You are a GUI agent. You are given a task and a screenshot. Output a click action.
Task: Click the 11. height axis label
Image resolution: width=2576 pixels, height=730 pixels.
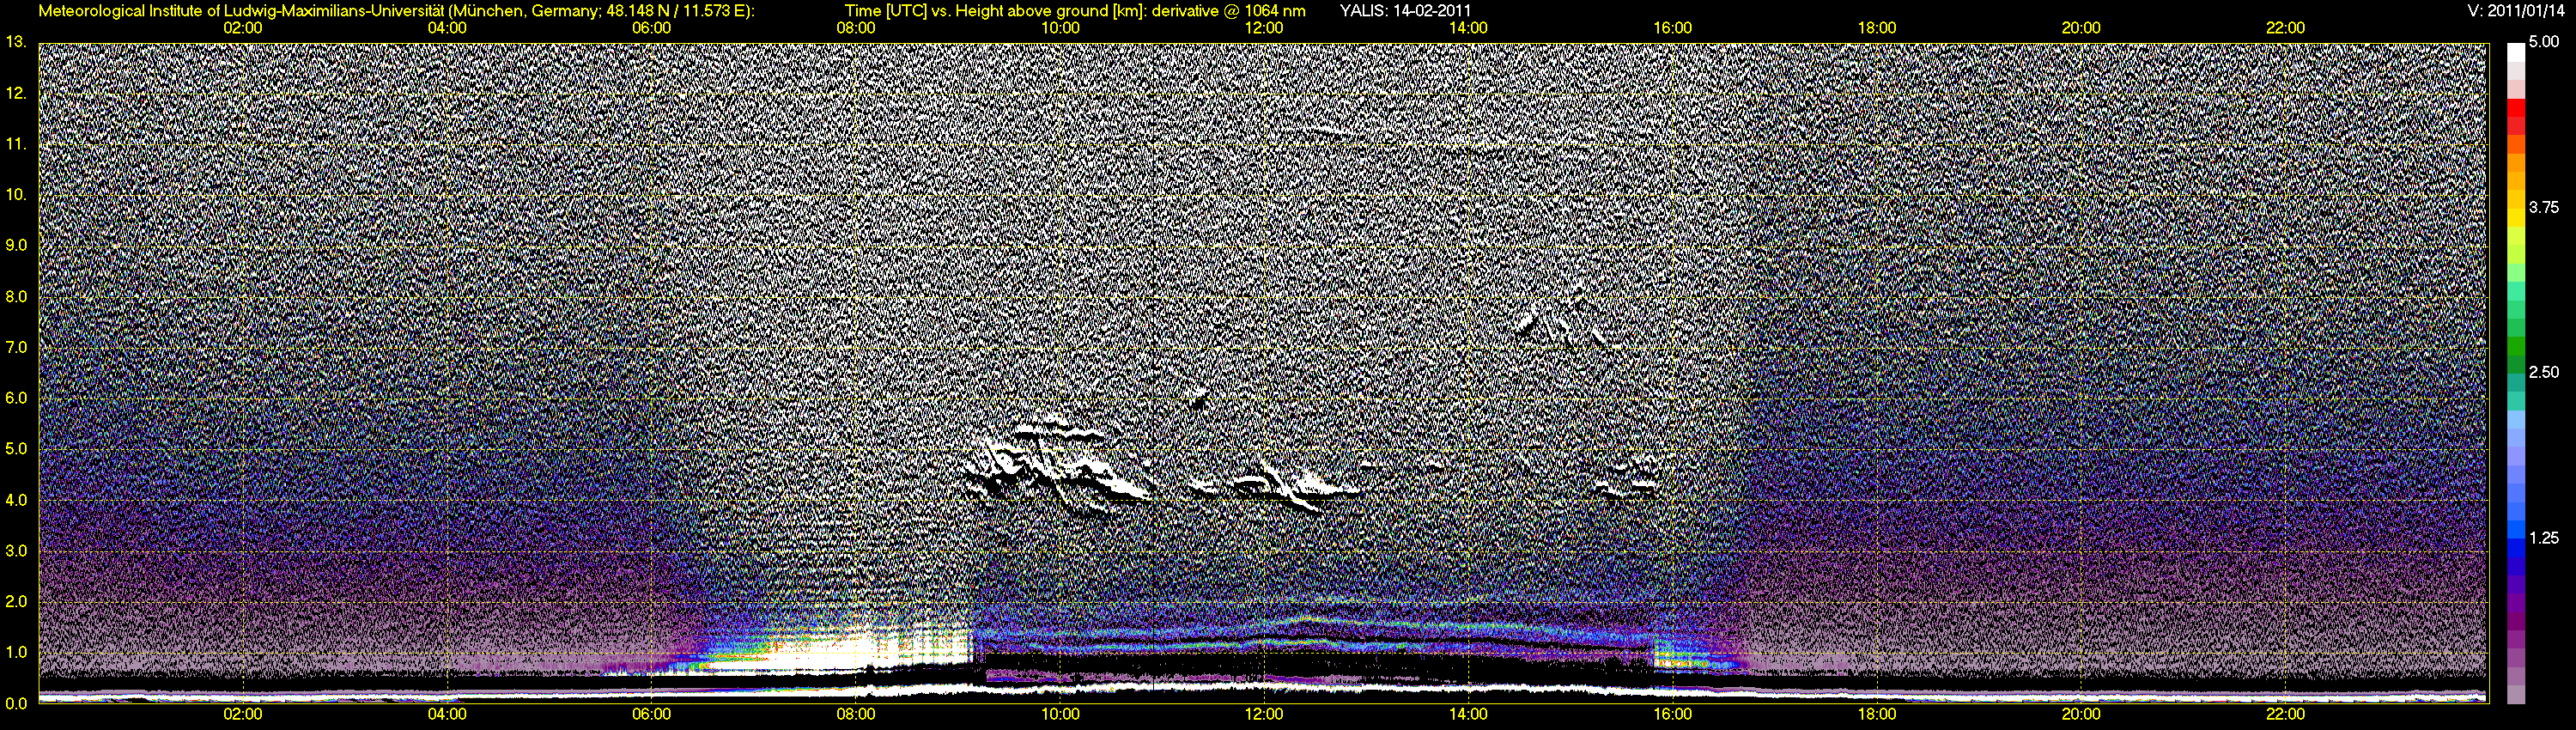pyautogui.click(x=16, y=144)
